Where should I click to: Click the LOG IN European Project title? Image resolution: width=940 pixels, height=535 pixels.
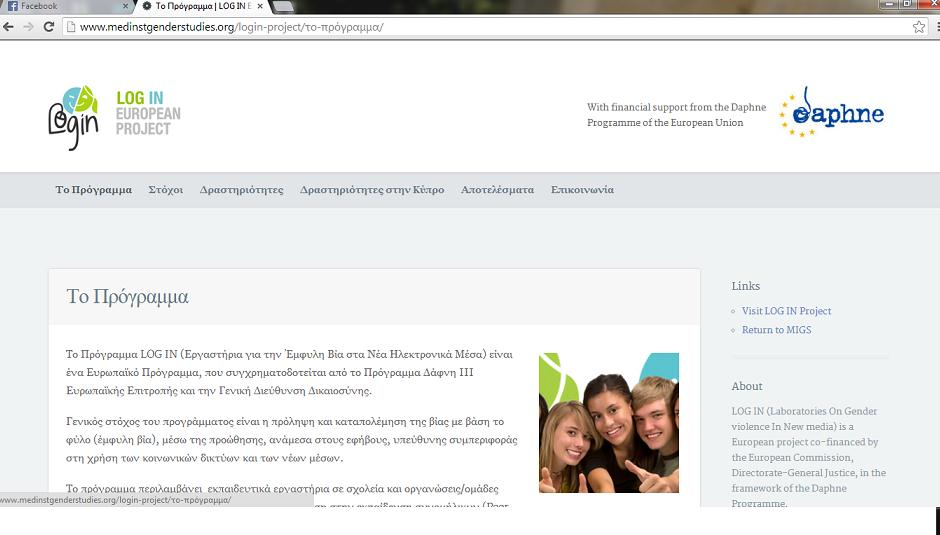click(x=148, y=113)
